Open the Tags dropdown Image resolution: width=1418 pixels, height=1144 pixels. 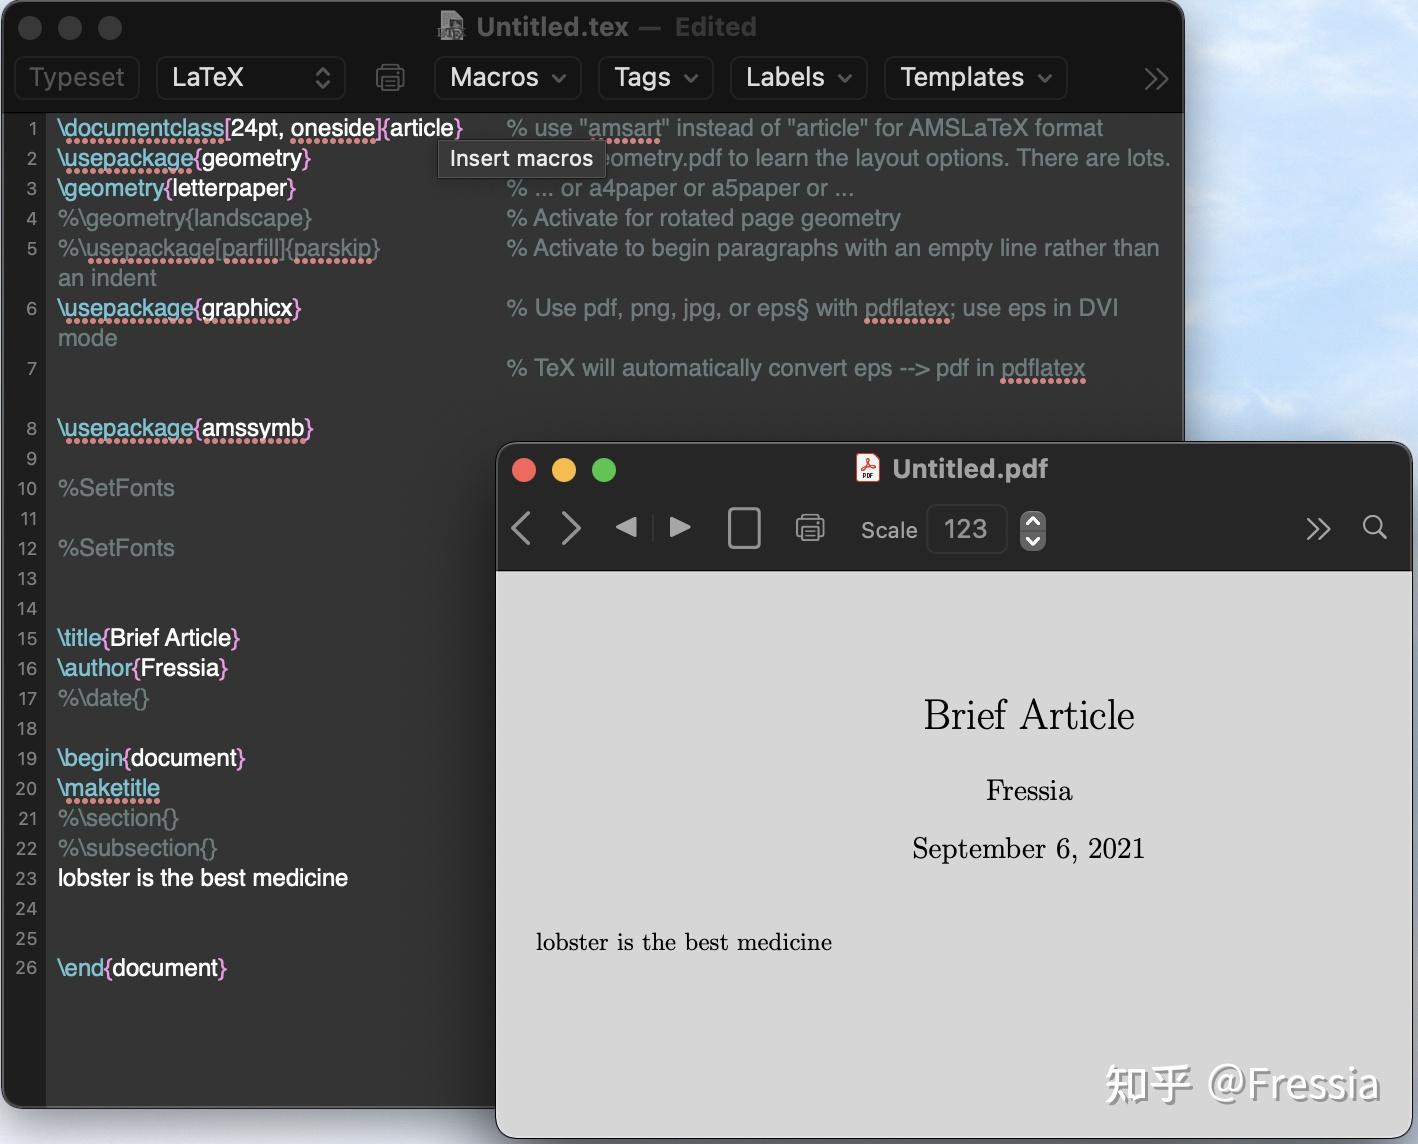coord(654,77)
